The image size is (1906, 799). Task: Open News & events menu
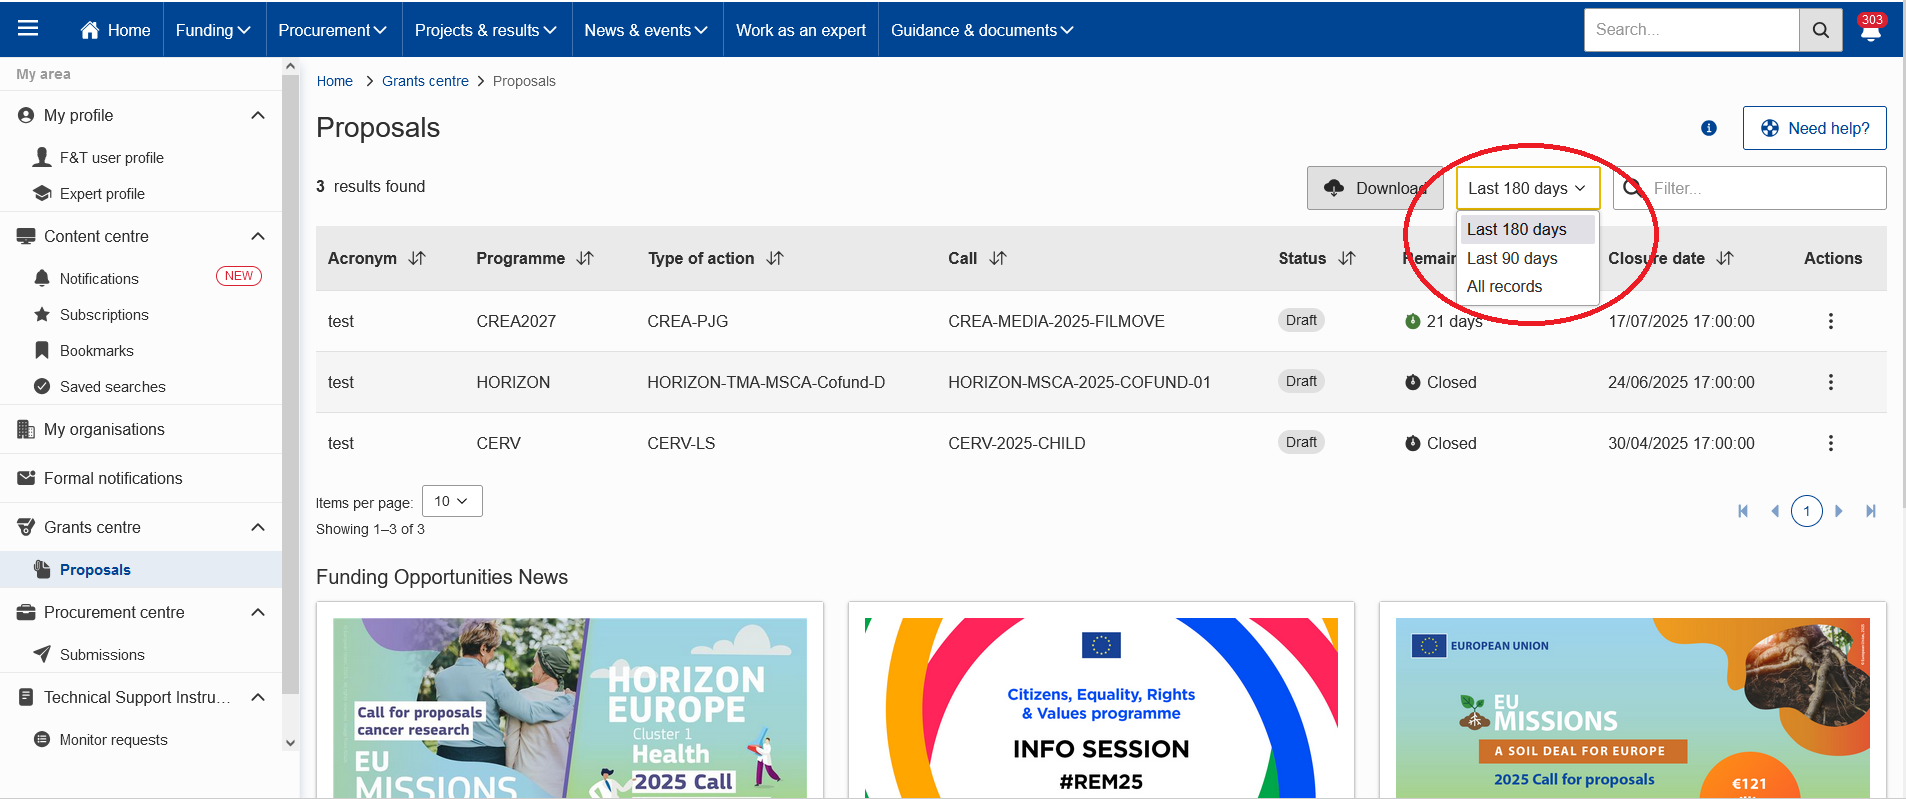(646, 30)
